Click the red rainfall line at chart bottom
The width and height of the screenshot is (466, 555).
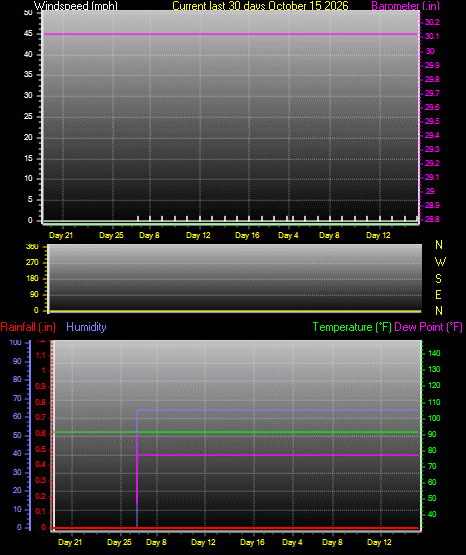(235, 528)
